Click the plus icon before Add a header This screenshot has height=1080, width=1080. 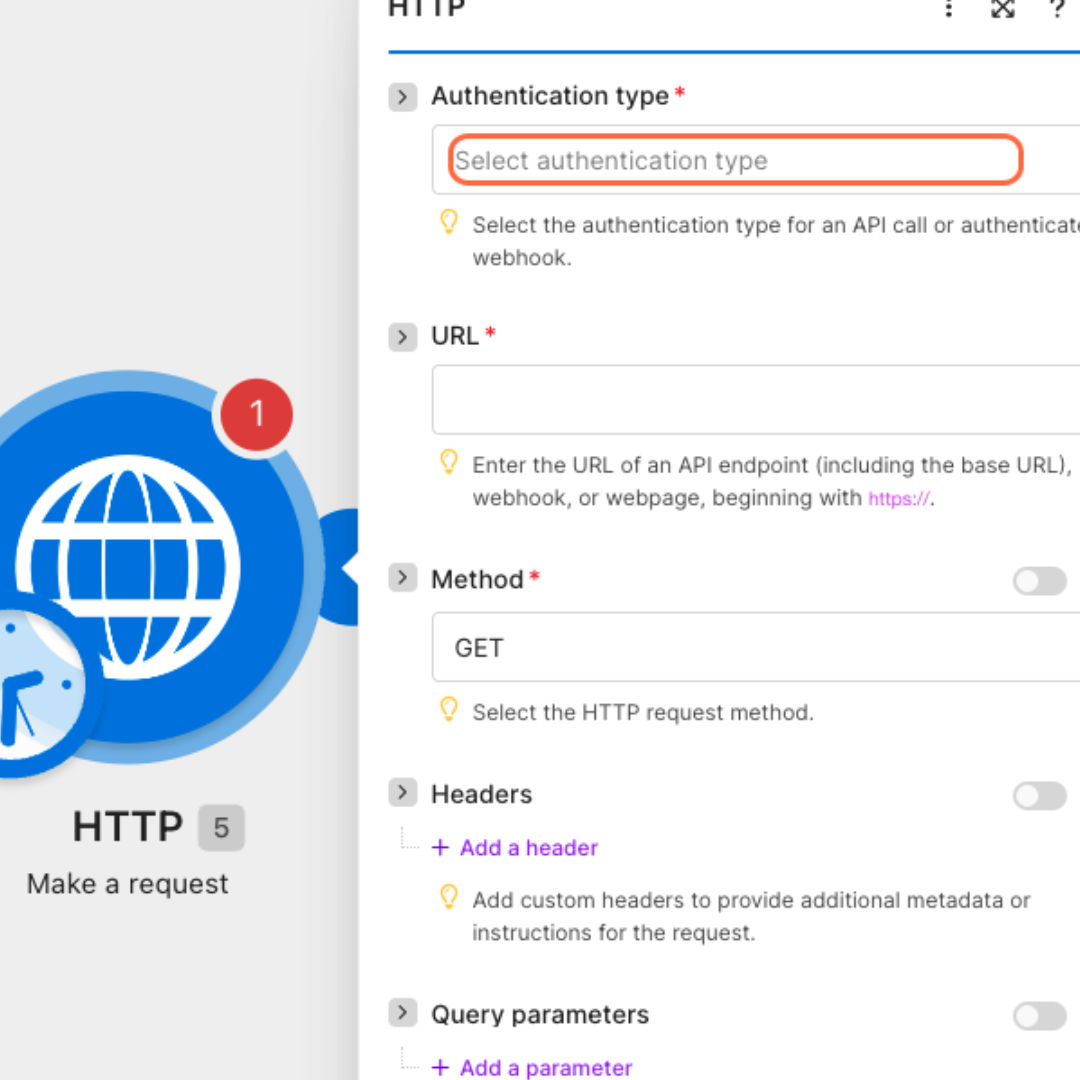(x=440, y=847)
